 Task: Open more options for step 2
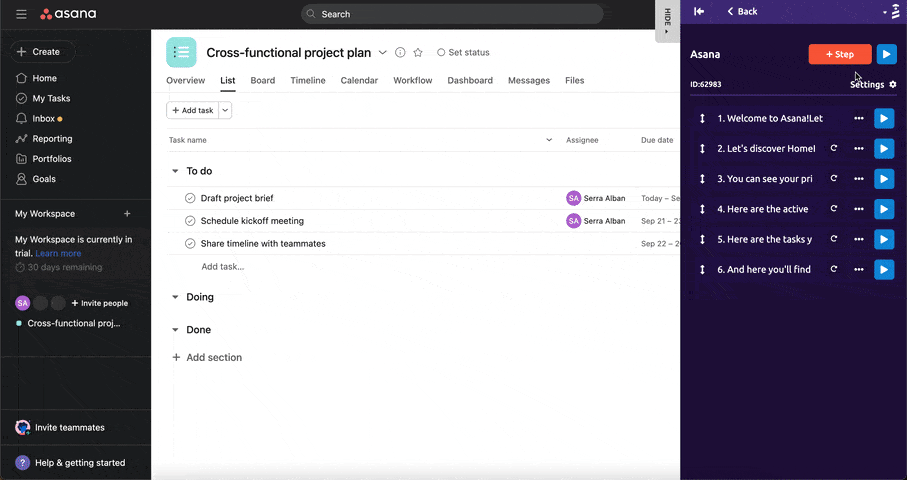859,149
